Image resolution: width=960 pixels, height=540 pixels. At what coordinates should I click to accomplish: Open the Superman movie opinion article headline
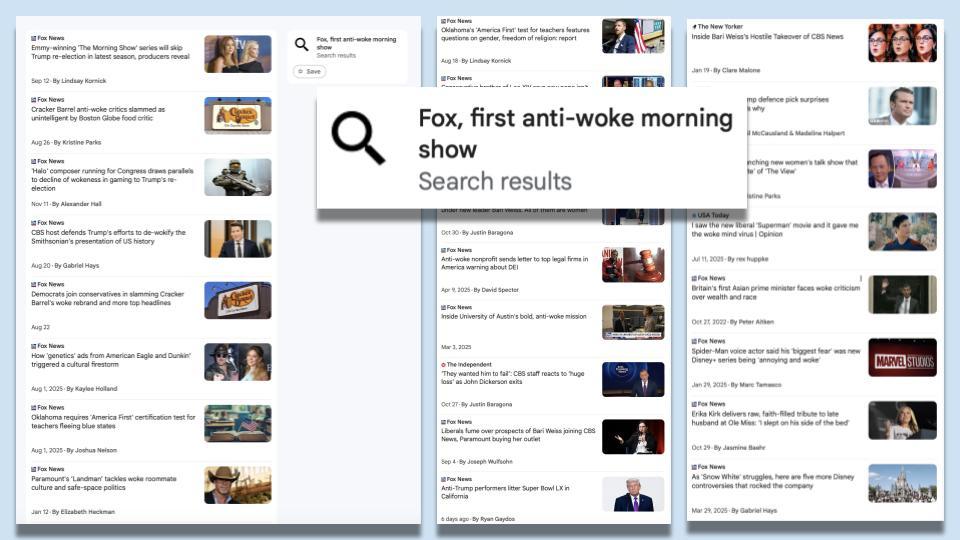[774, 230]
